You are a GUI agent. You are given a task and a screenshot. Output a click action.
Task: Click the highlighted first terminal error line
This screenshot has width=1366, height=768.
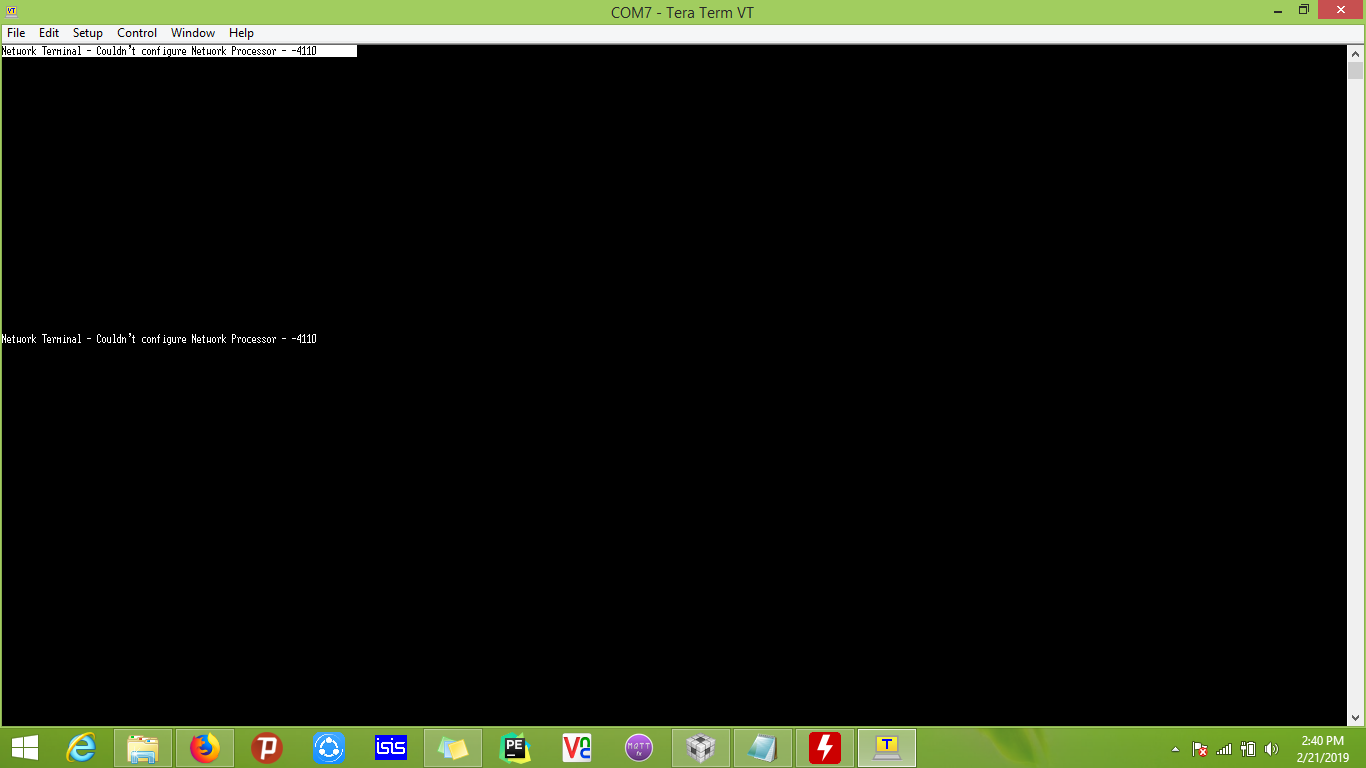[179, 51]
